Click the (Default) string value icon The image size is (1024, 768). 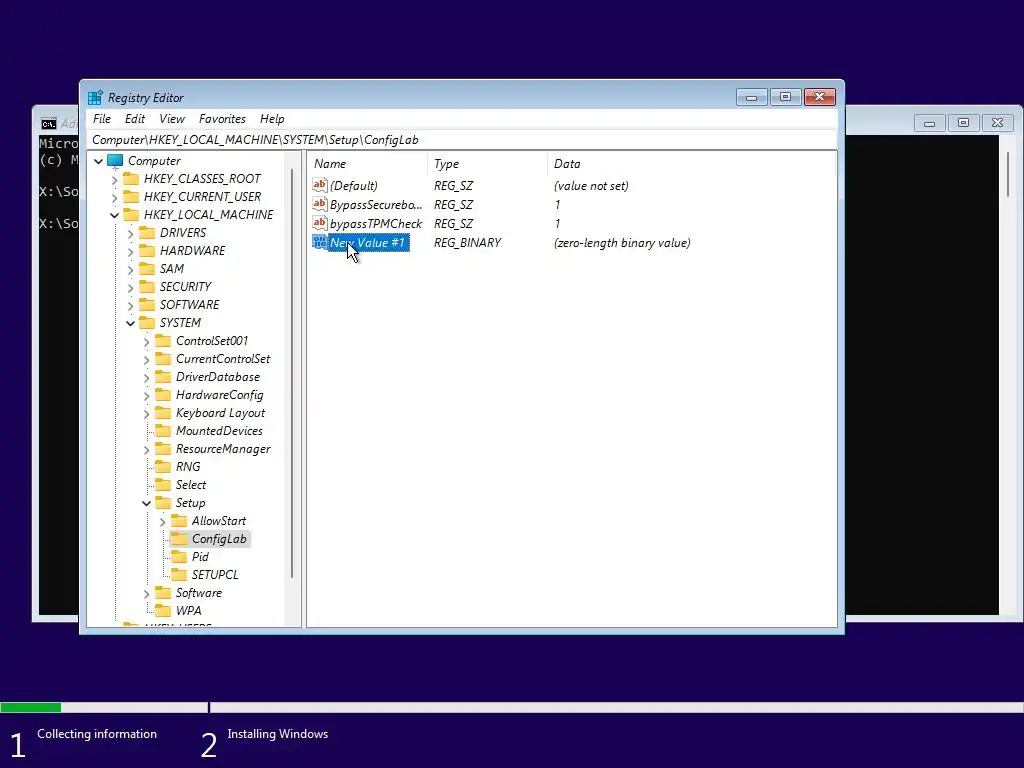[x=319, y=185]
